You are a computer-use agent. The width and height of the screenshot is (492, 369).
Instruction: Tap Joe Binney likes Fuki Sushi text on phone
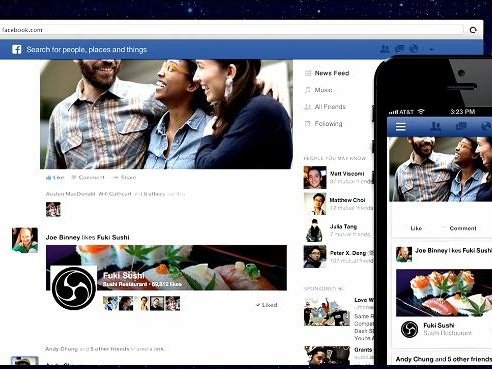pyautogui.click(x=453, y=251)
